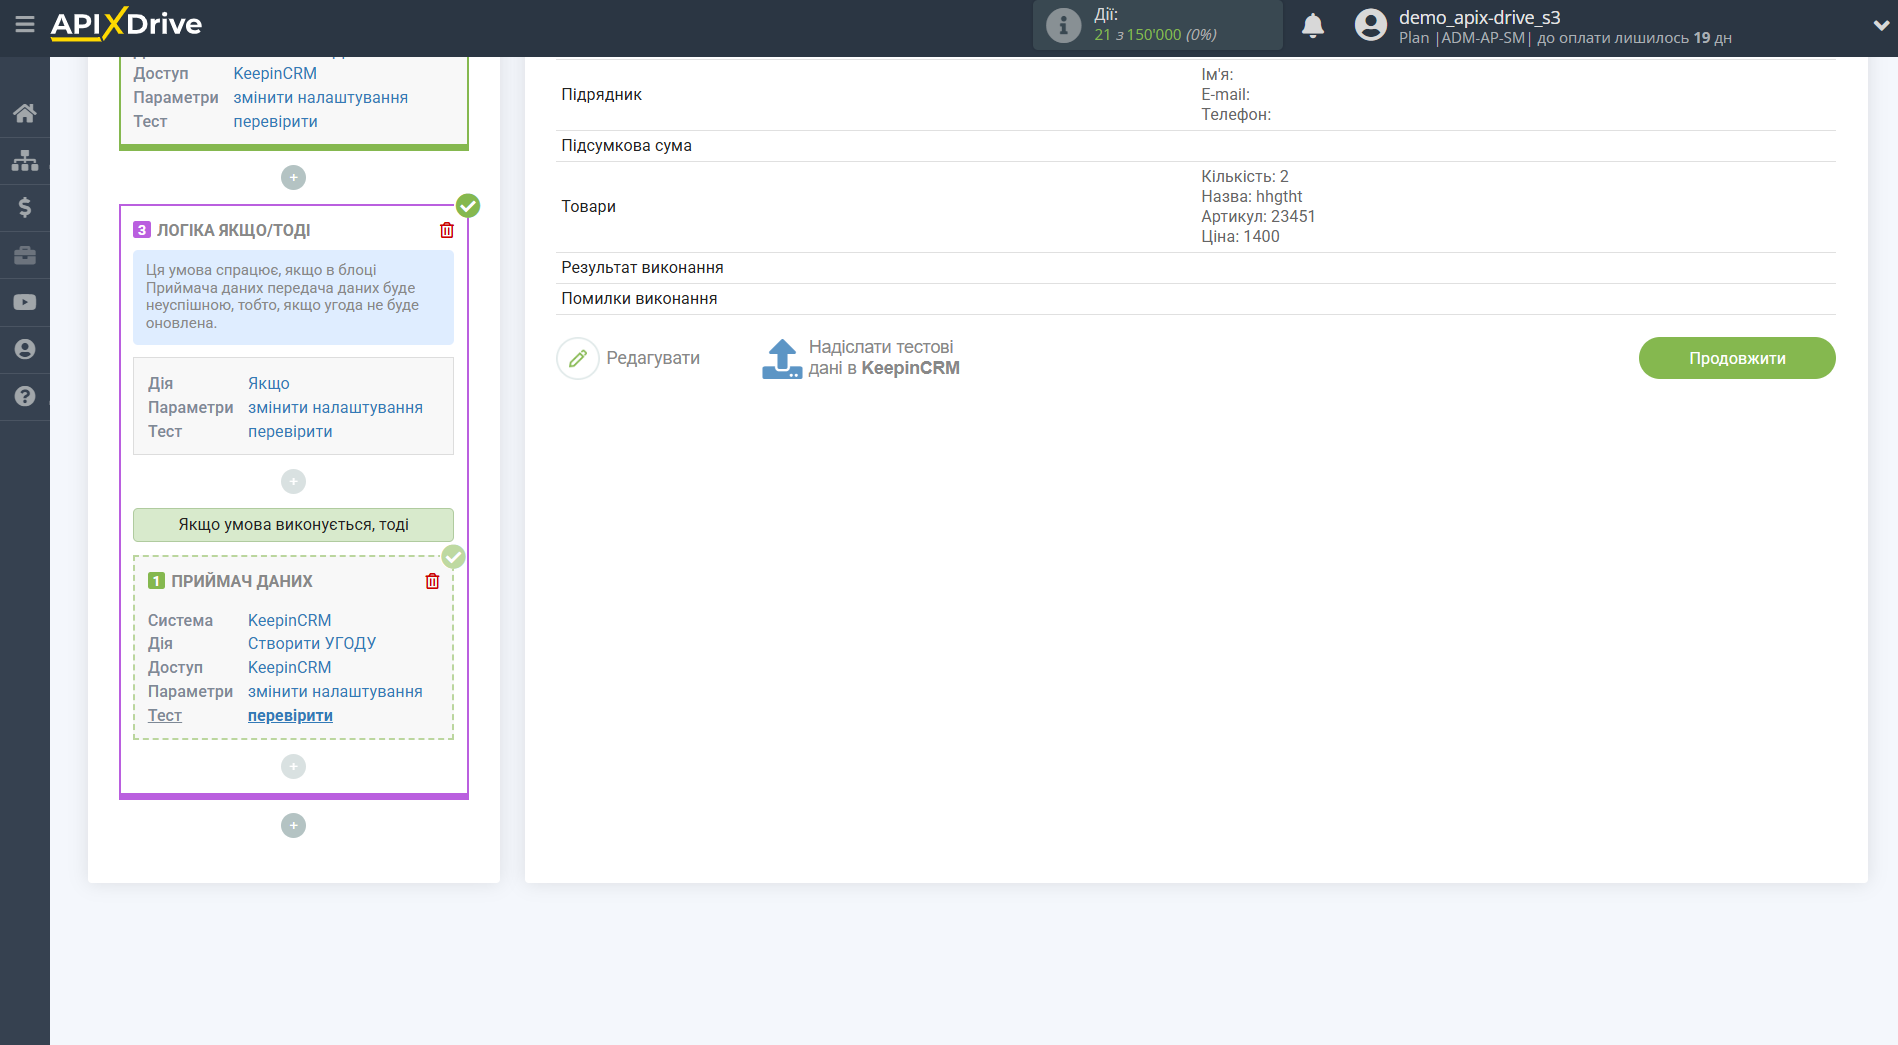The image size is (1898, 1045).
Task: Click the green checkmark on Логіка block
Action: 468,206
